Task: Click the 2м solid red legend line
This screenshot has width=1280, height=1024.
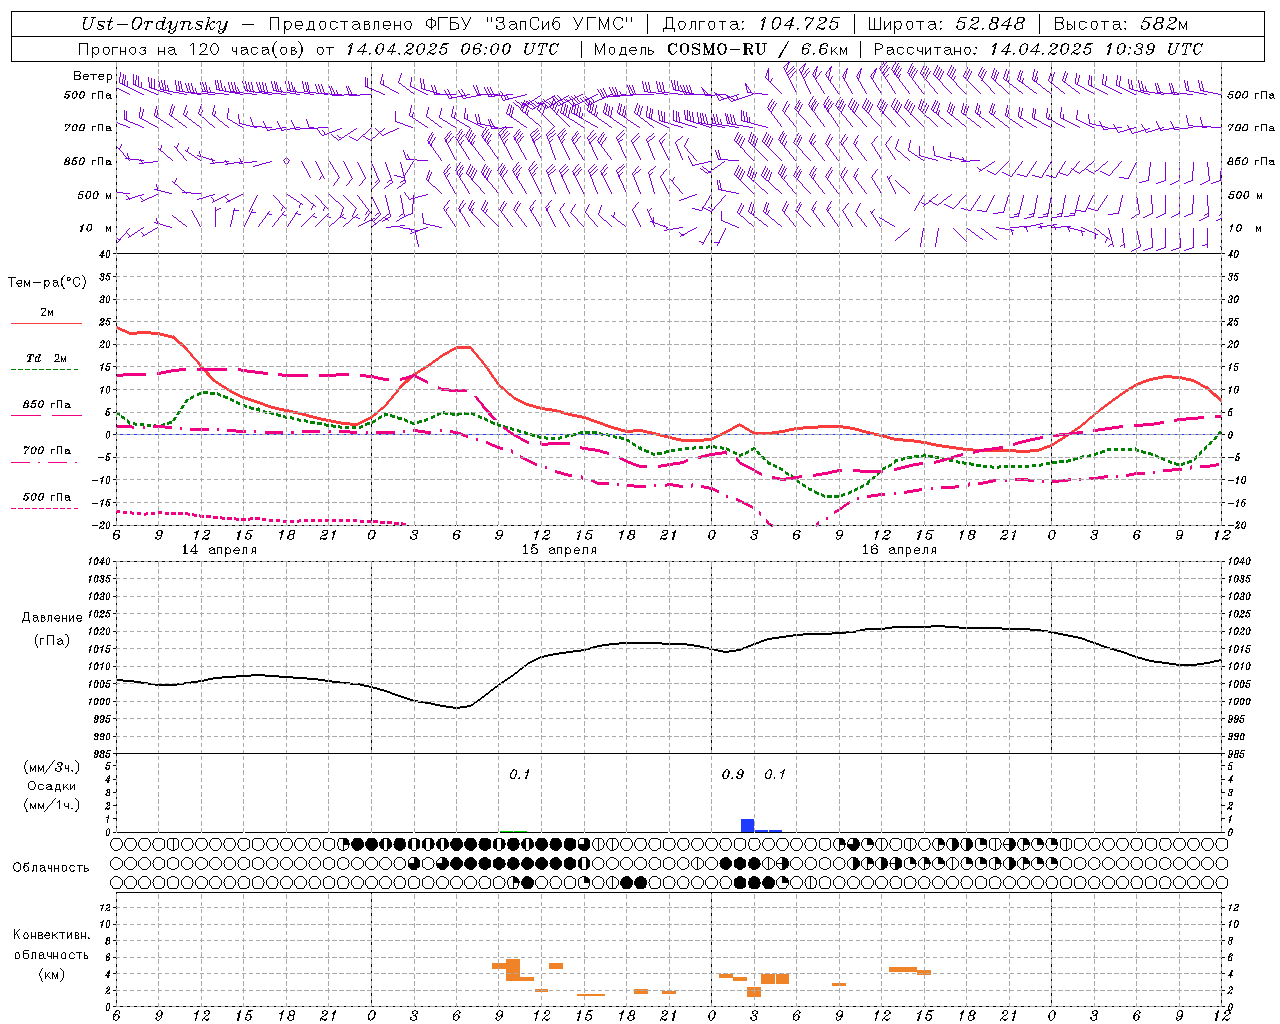Action: [x=46, y=323]
